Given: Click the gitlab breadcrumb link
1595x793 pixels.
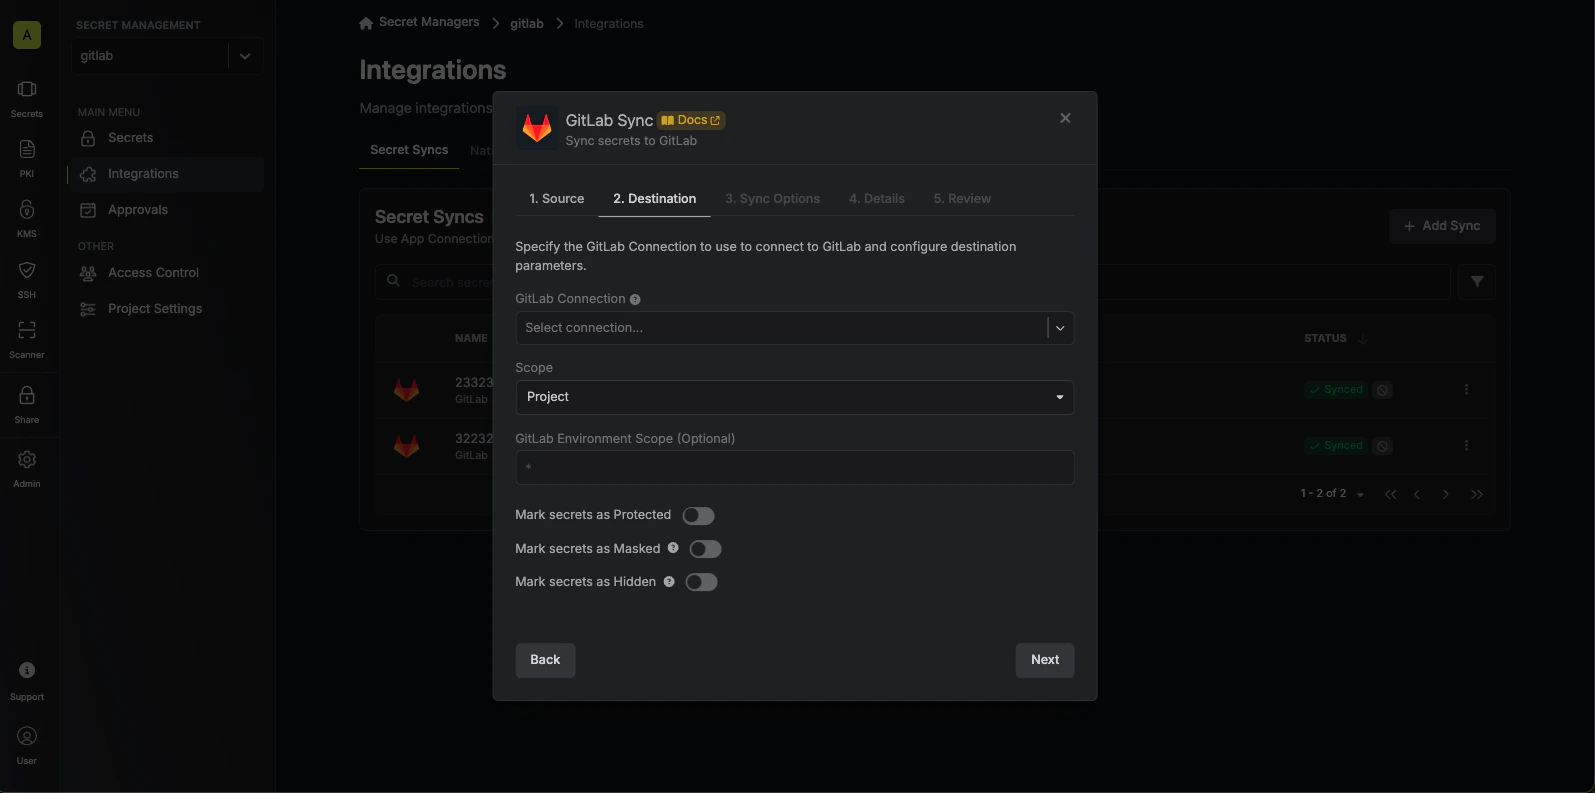Looking at the screenshot, I should 527,23.
